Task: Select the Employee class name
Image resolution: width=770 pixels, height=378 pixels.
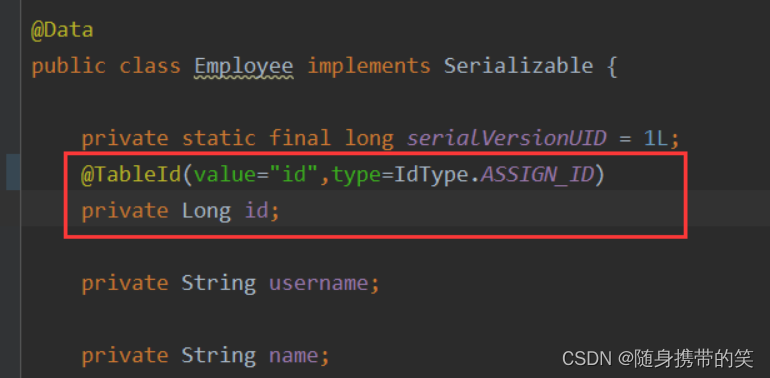Action: tap(244, 66)
